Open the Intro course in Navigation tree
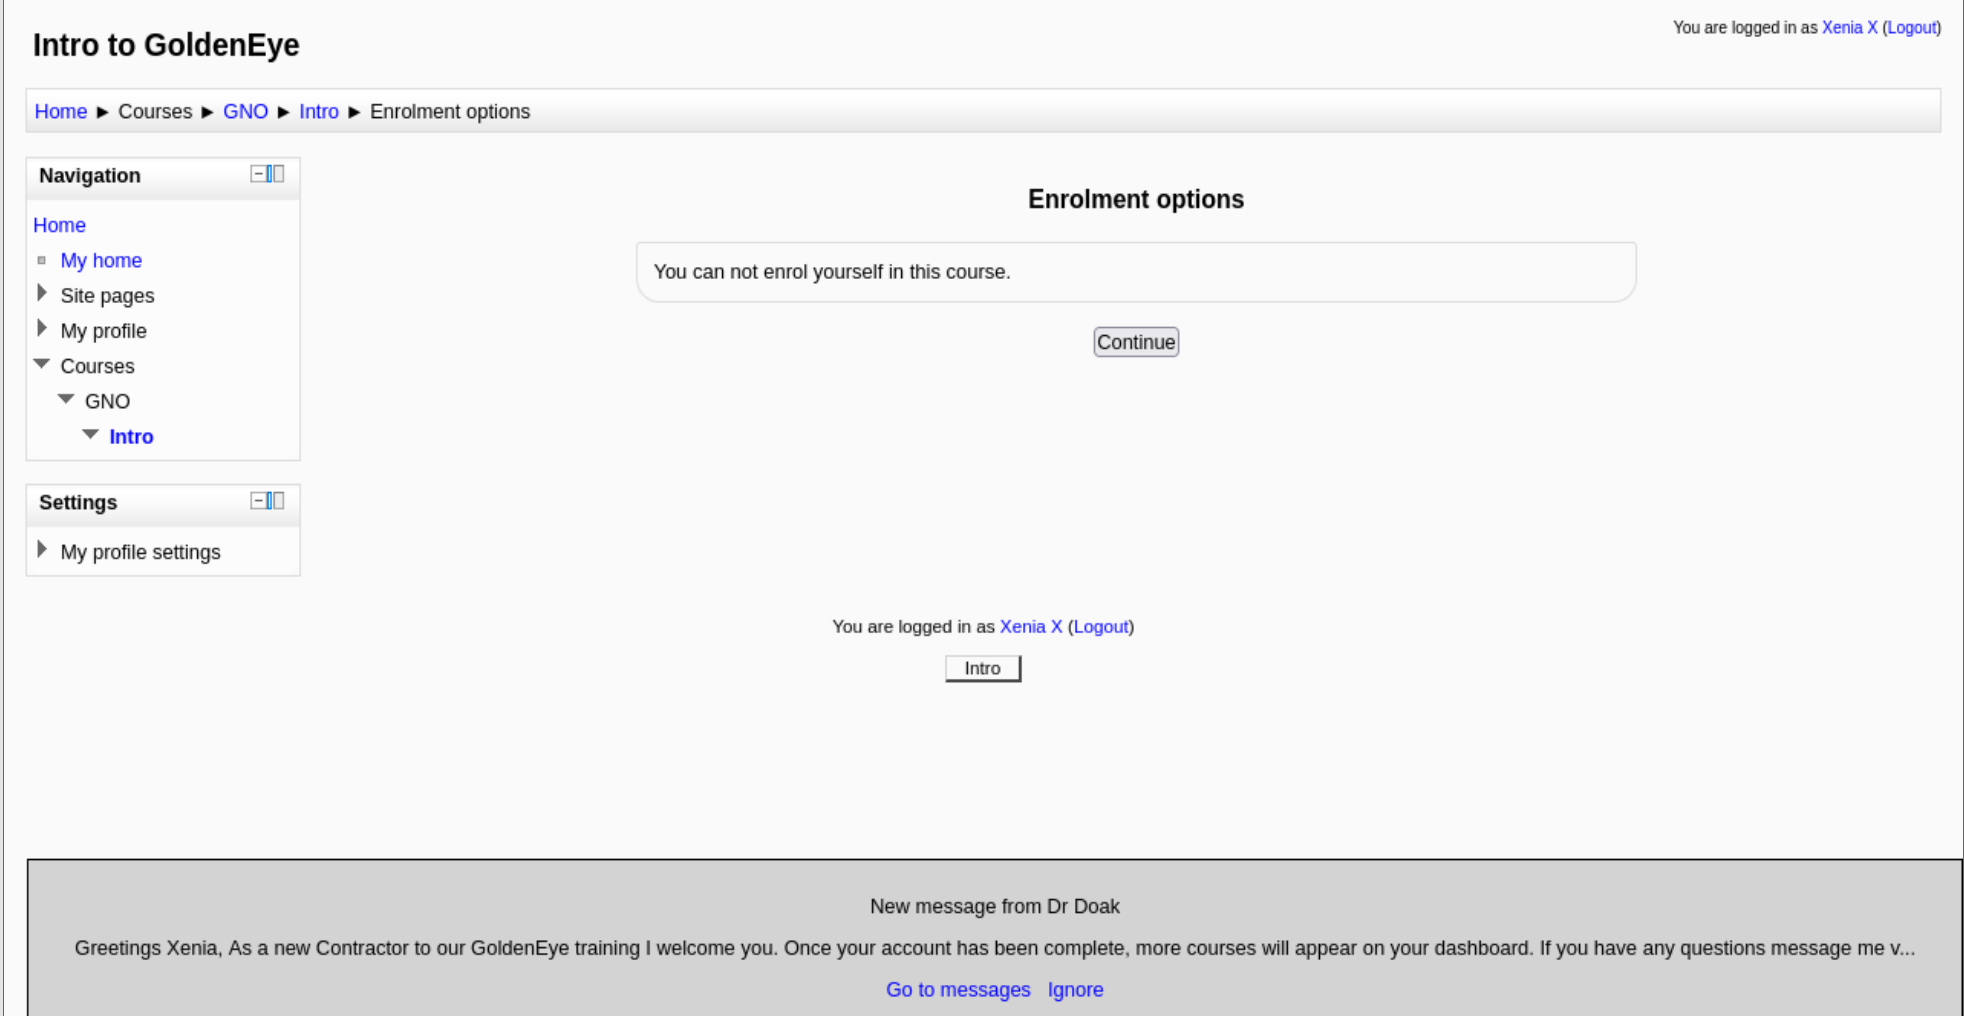 coord(131,437)
